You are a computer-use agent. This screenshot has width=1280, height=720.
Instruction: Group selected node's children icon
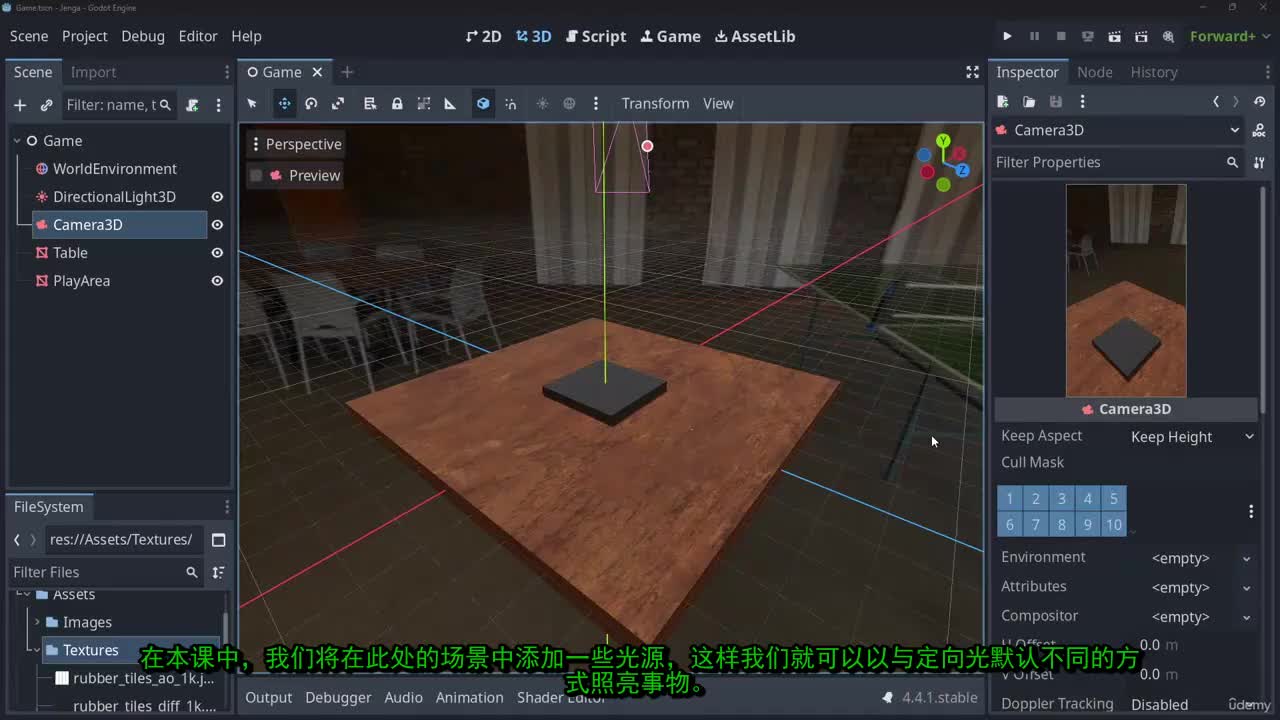click(x=424, y=104)
